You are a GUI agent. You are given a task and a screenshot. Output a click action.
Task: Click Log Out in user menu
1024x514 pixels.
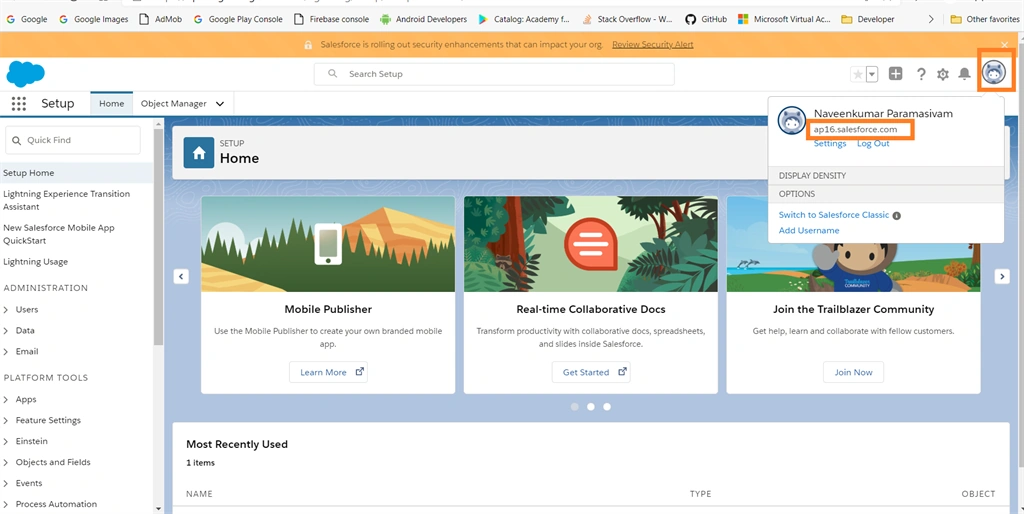pos(873,144)
